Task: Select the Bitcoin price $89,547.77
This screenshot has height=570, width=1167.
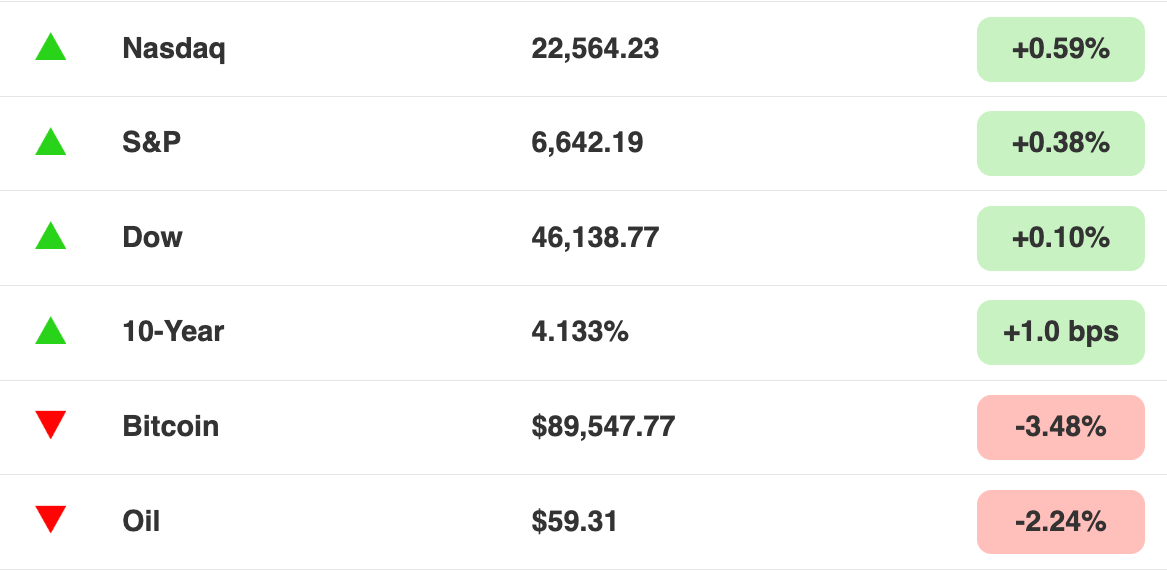Action: pyautogui.click(x=604, y=427)
